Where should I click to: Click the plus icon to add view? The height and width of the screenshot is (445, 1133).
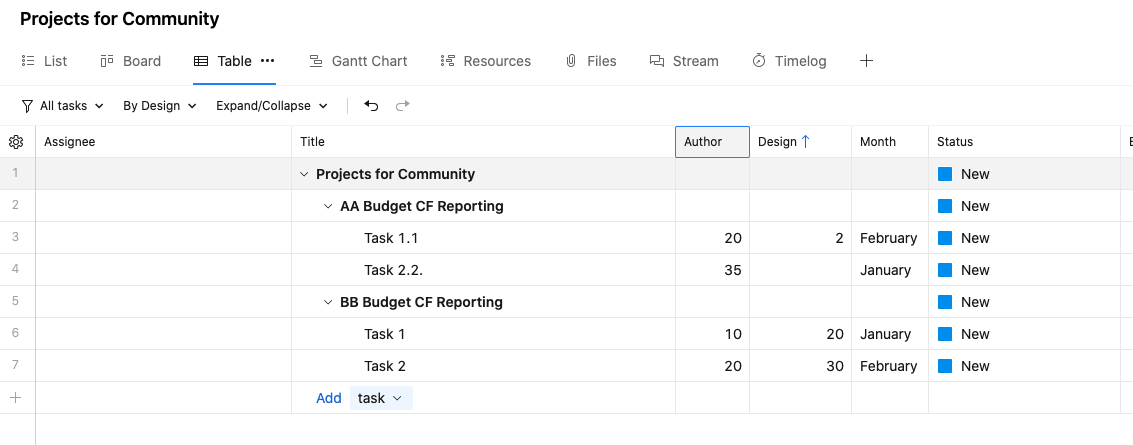pos(866,61)
